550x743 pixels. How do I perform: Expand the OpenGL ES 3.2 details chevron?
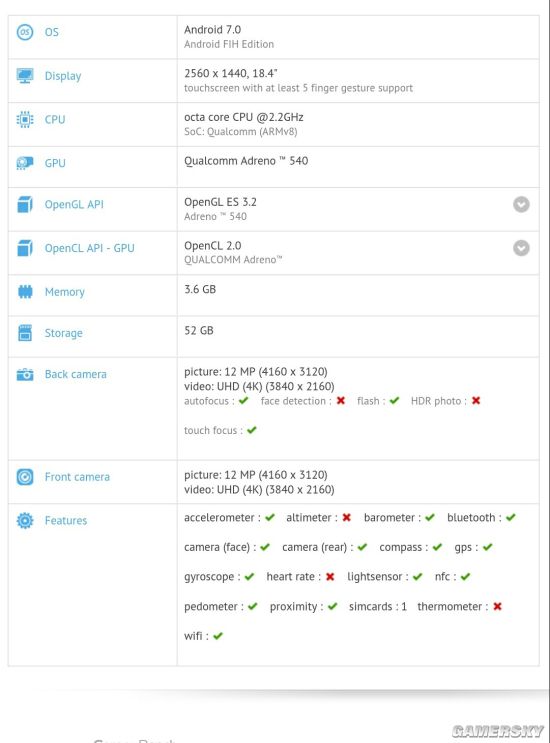(521, 204)
